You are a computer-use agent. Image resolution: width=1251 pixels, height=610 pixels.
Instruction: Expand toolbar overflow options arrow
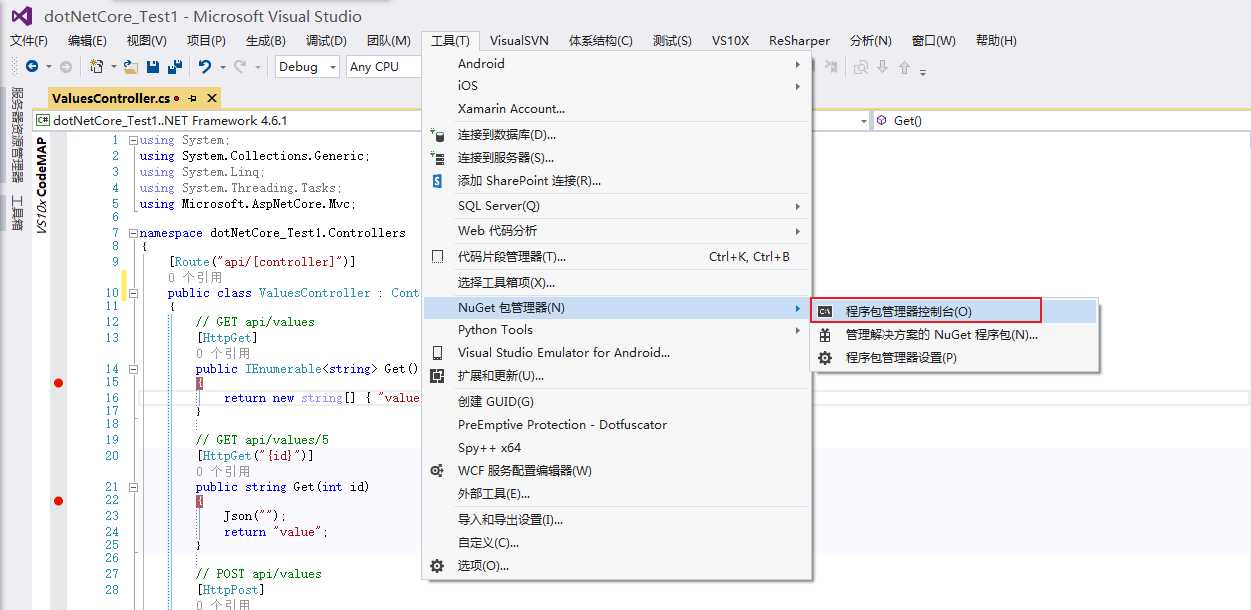point(923,70)
